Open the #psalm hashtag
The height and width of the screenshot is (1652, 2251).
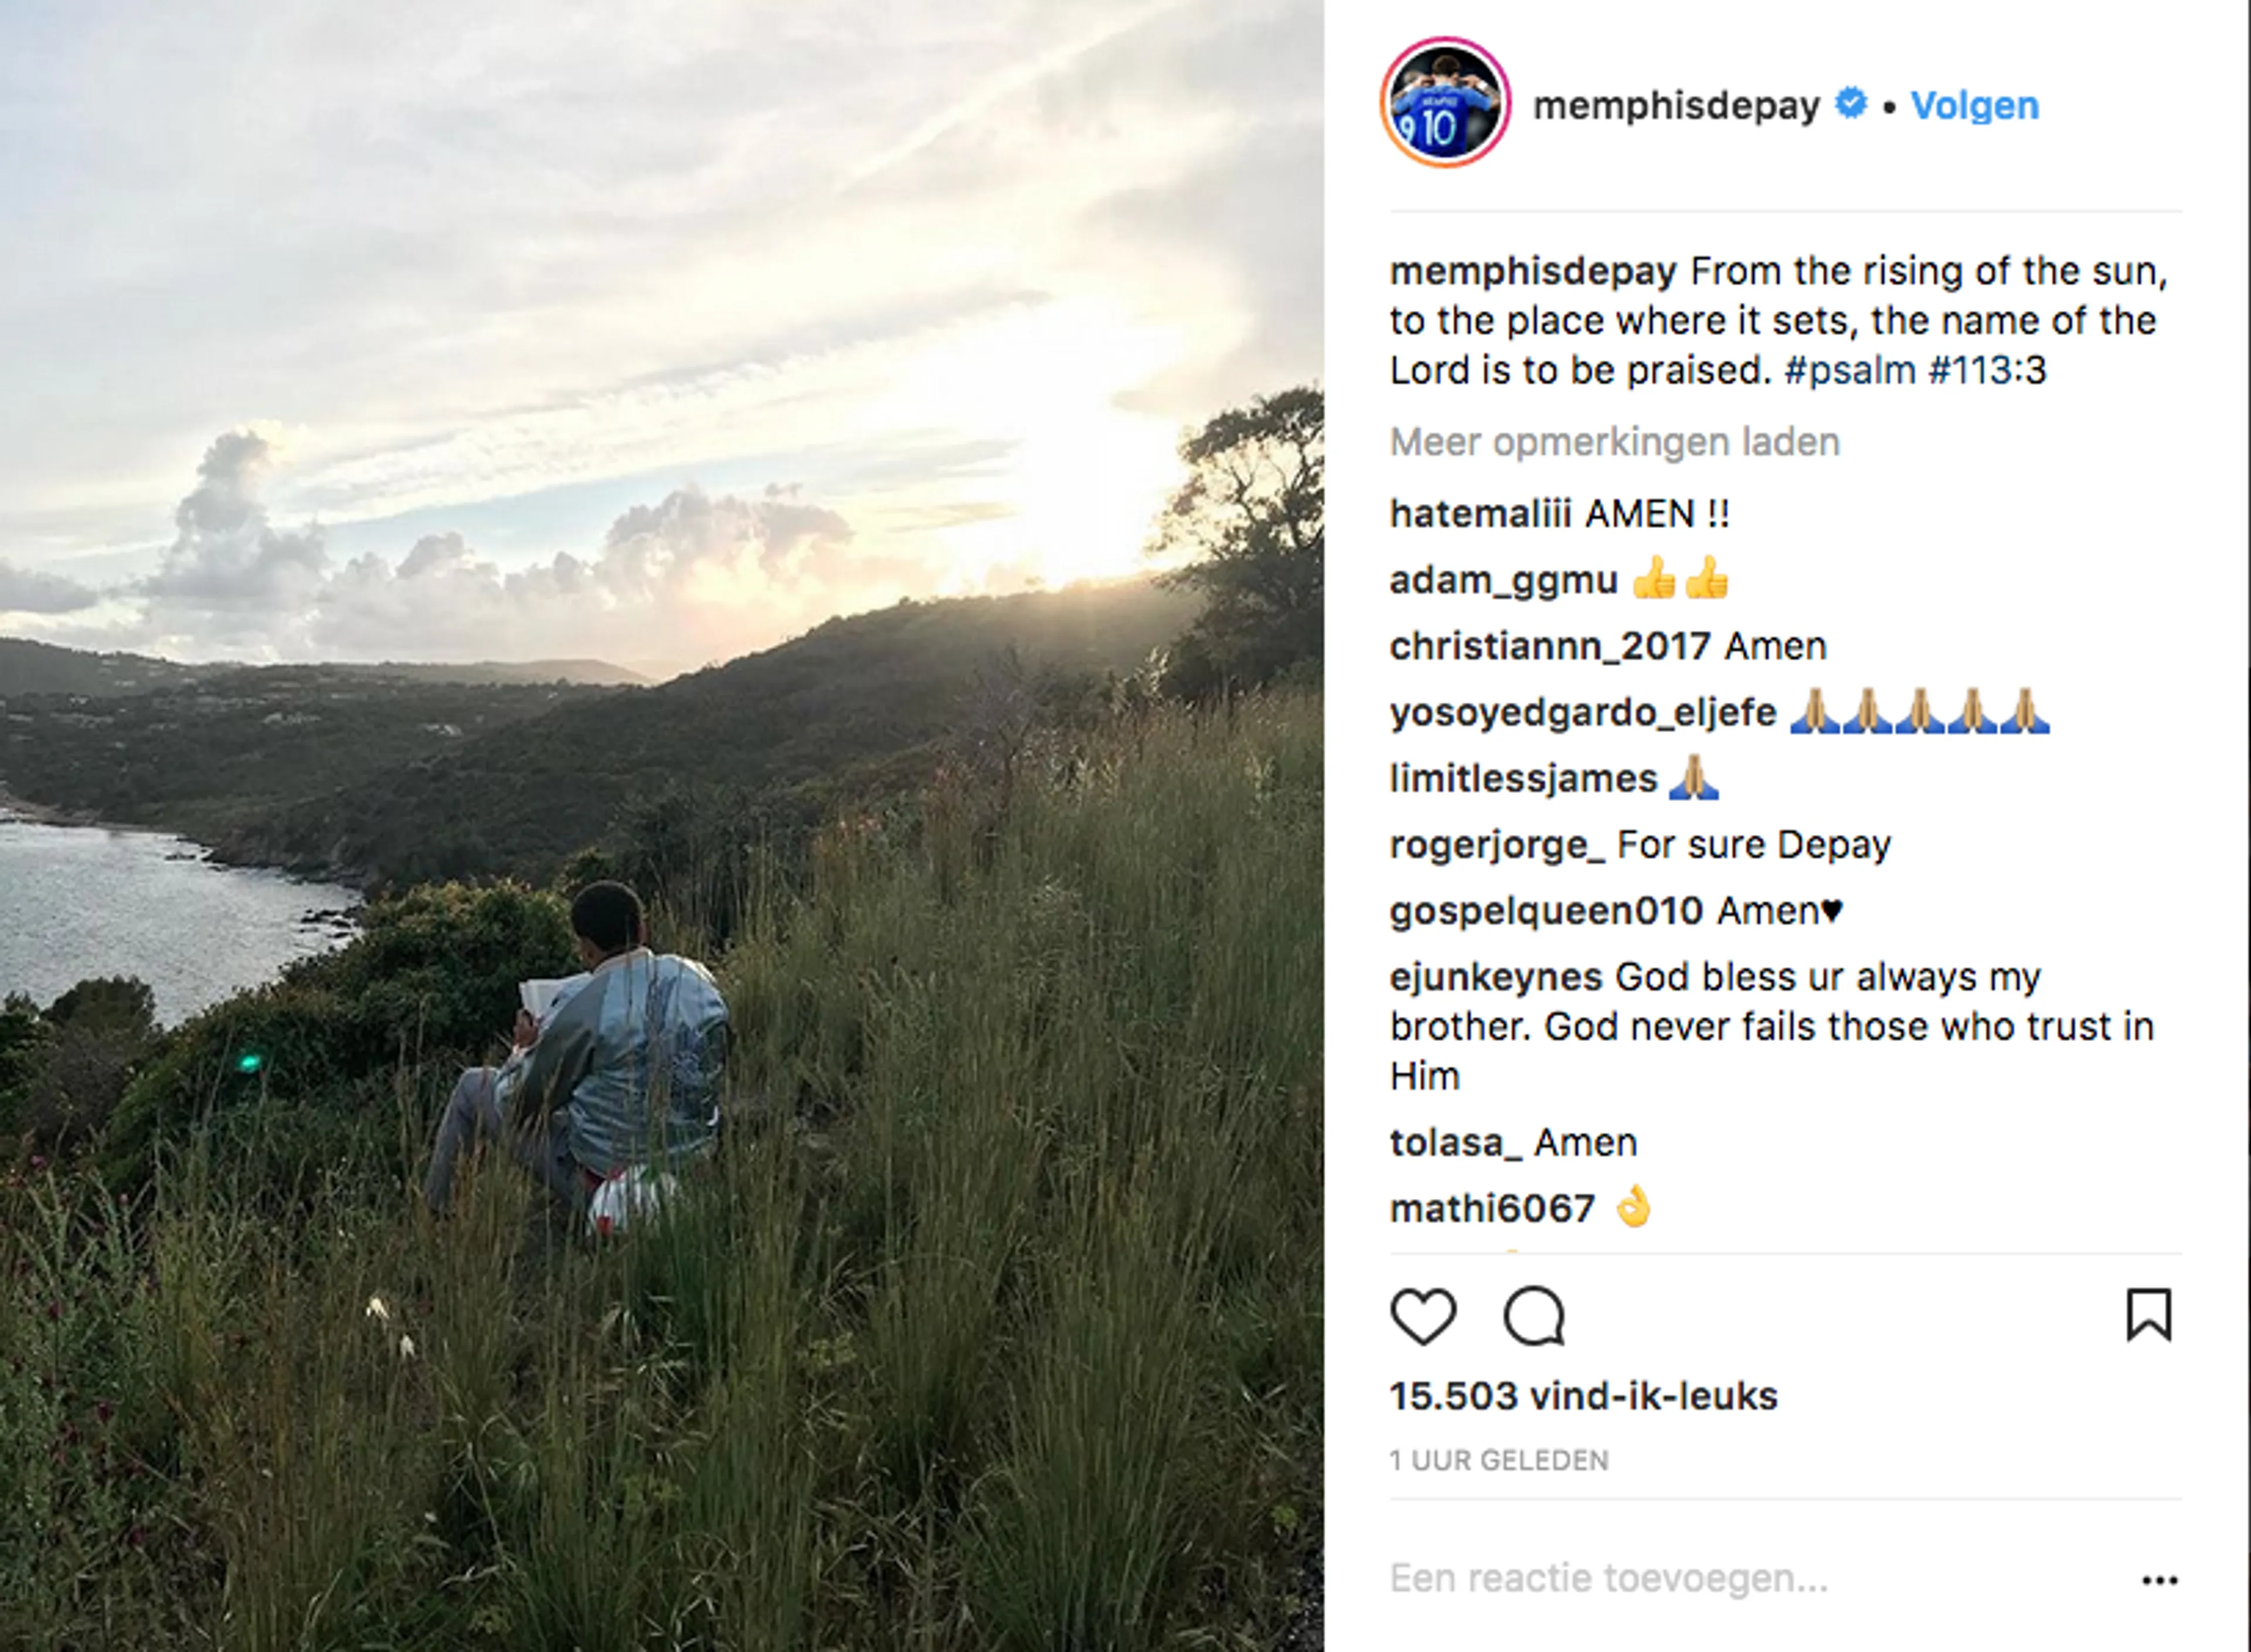click(1848, 370)
